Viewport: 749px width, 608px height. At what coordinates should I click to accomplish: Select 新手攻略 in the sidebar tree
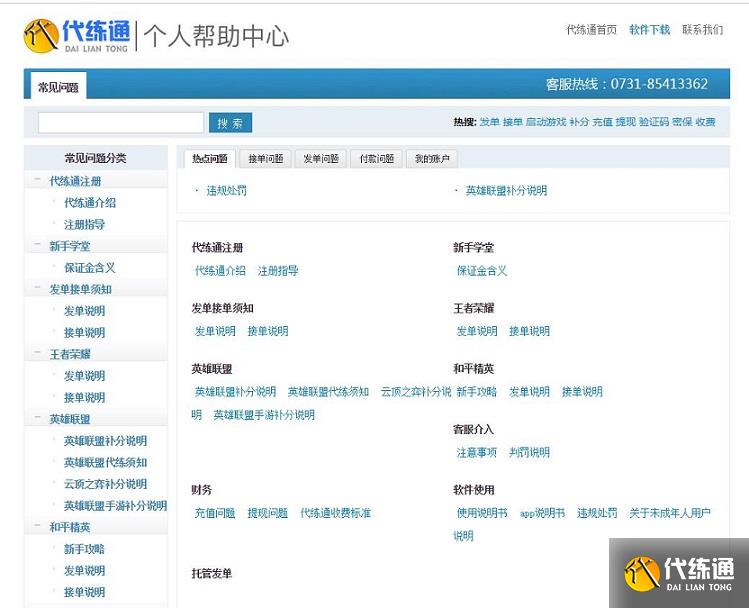coord(84,549)
